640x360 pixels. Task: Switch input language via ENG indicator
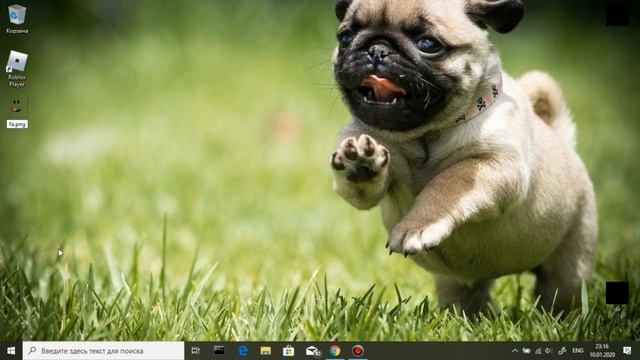pos(578,351)
